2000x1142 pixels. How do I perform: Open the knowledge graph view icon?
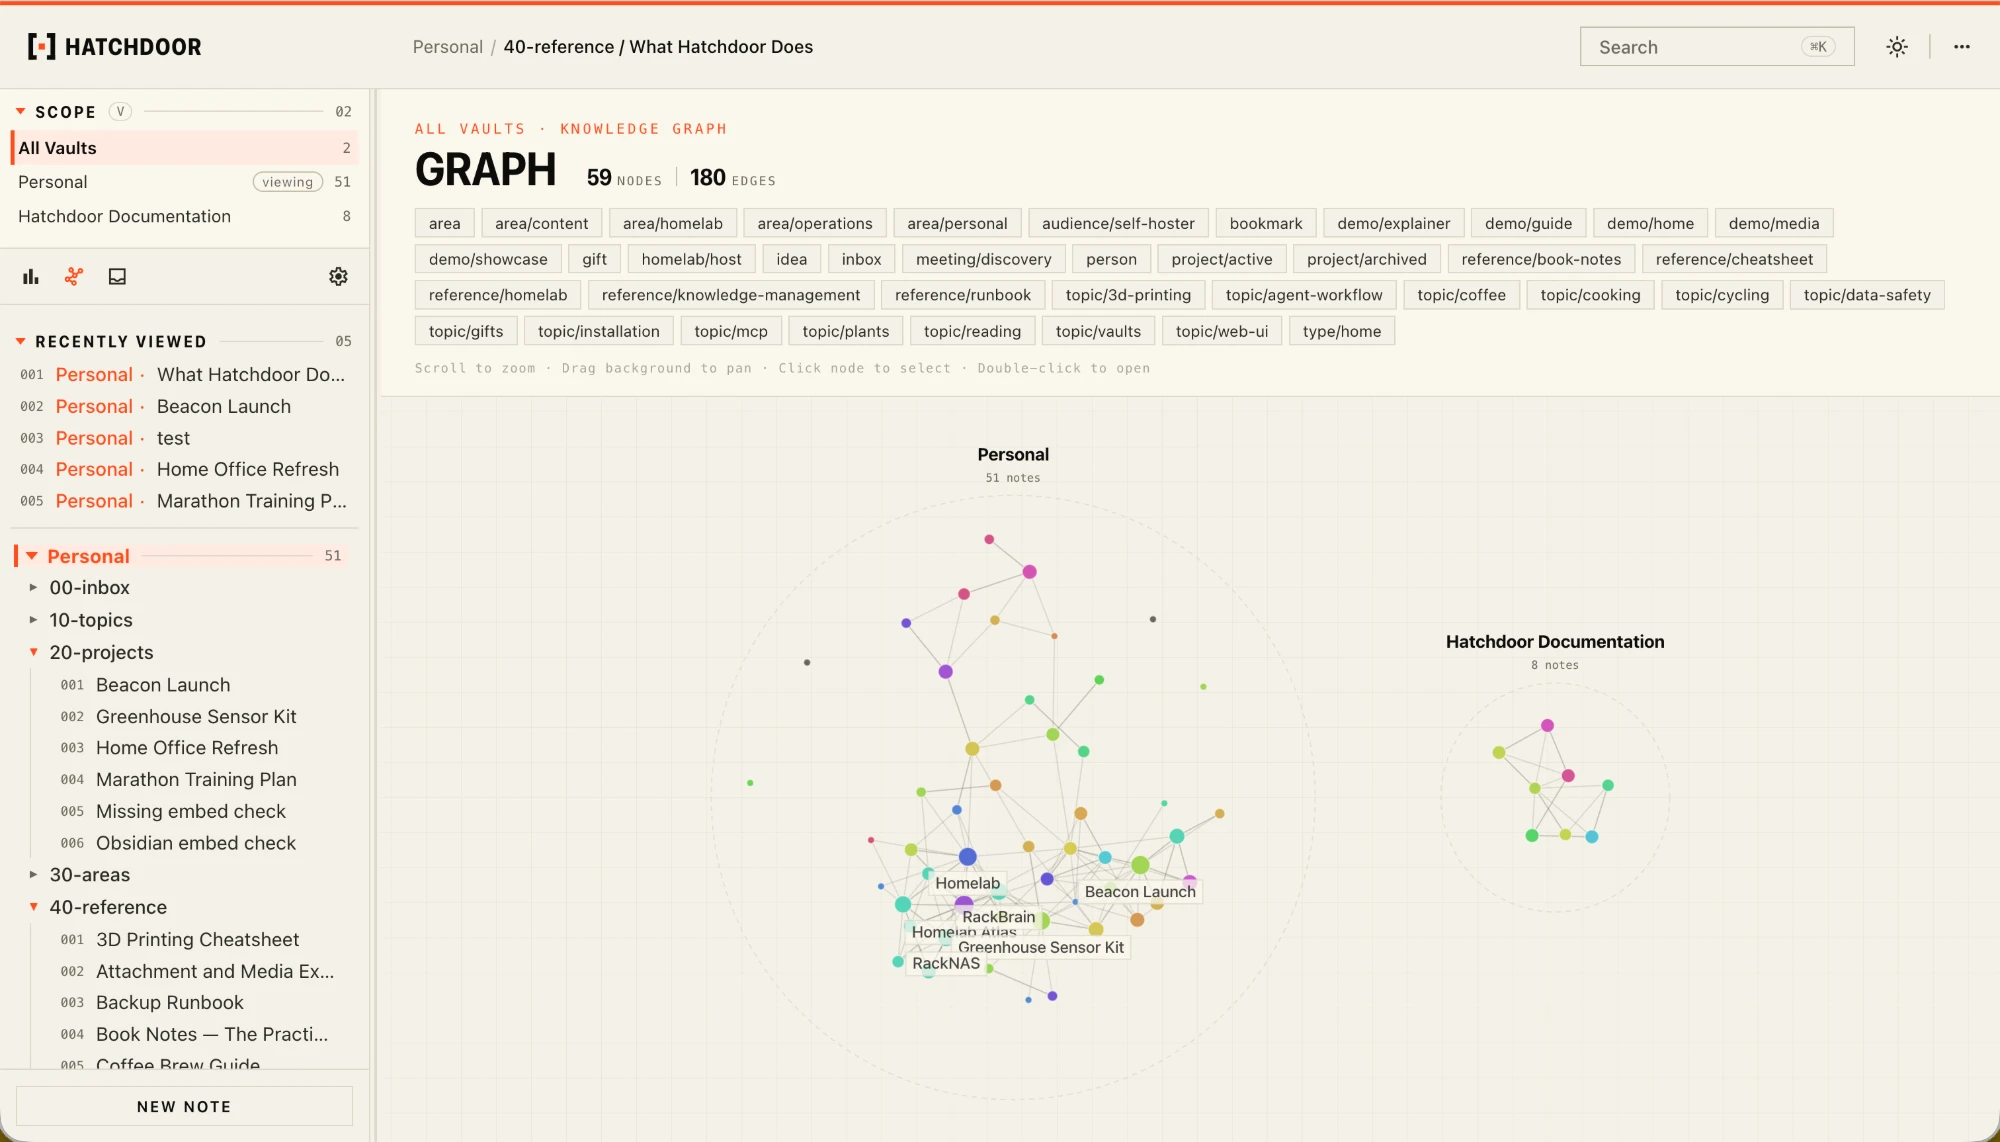(x=74, y=277)
